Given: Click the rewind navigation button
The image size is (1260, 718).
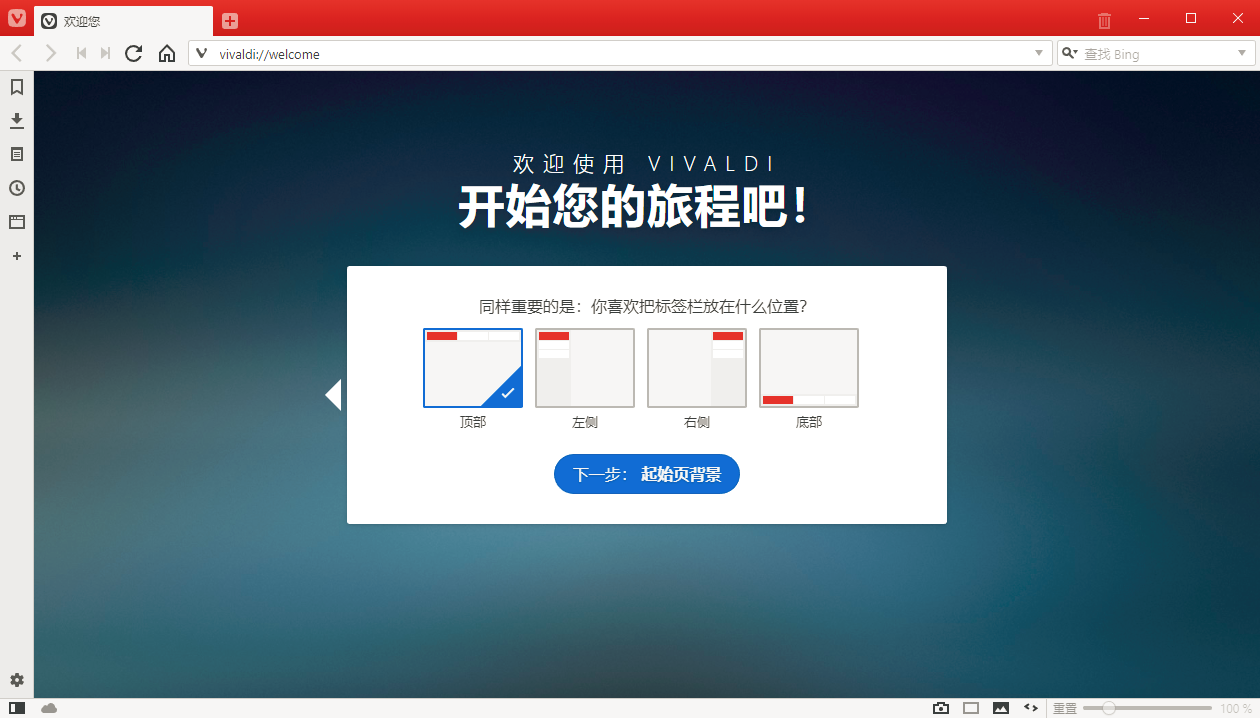Looking at the screenshot, I should [82, 53].
